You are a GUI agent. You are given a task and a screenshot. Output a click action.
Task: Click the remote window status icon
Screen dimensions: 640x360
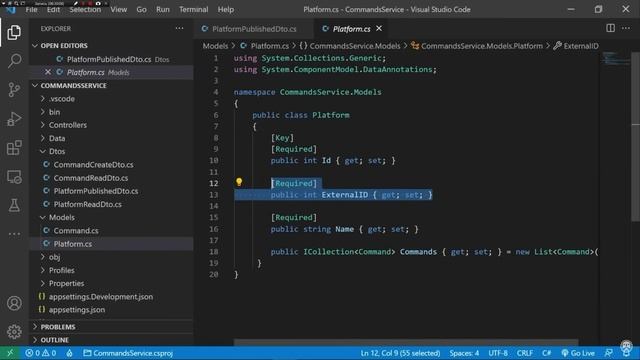(x=10, y=353)
